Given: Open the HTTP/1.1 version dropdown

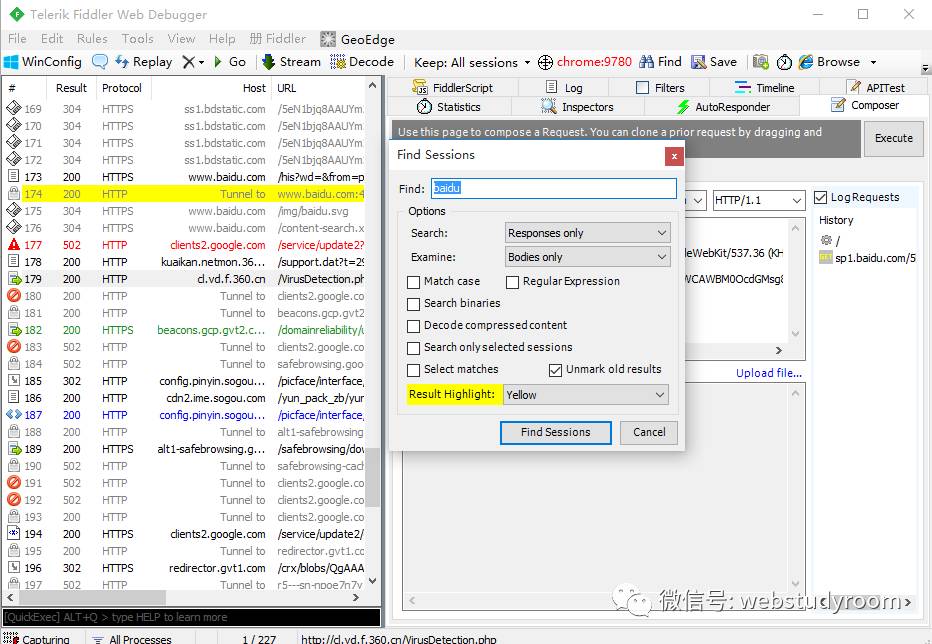Looking at the screenshot, I should pyautogui.click(x=758, y=200).
